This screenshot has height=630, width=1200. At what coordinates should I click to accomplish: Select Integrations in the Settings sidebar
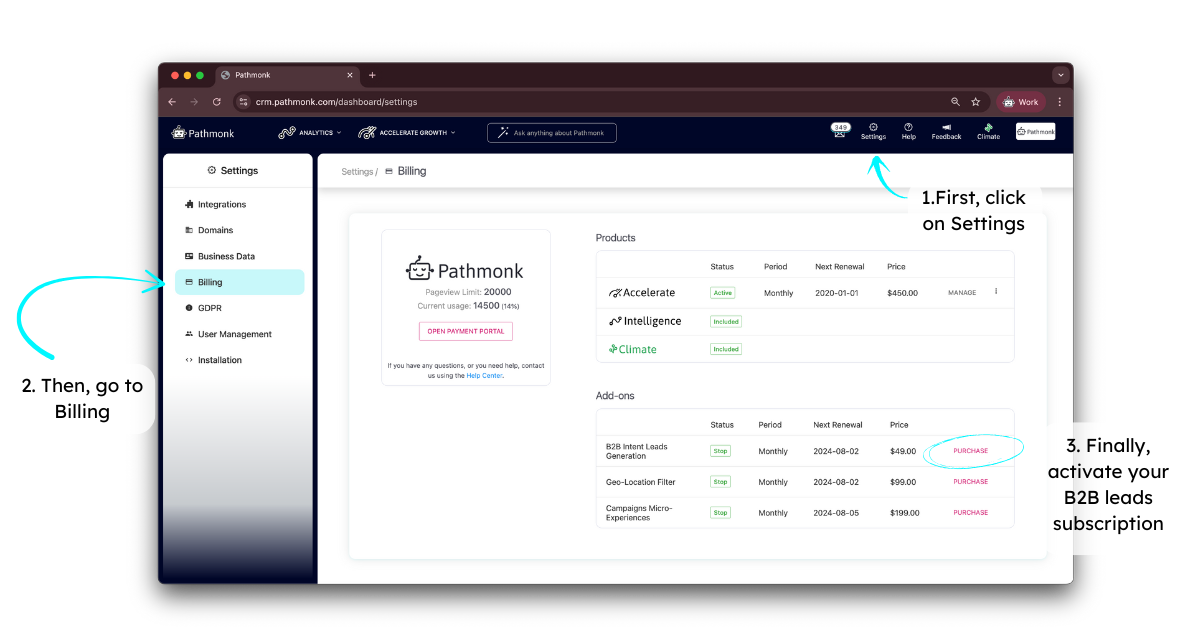click(221, 204)
